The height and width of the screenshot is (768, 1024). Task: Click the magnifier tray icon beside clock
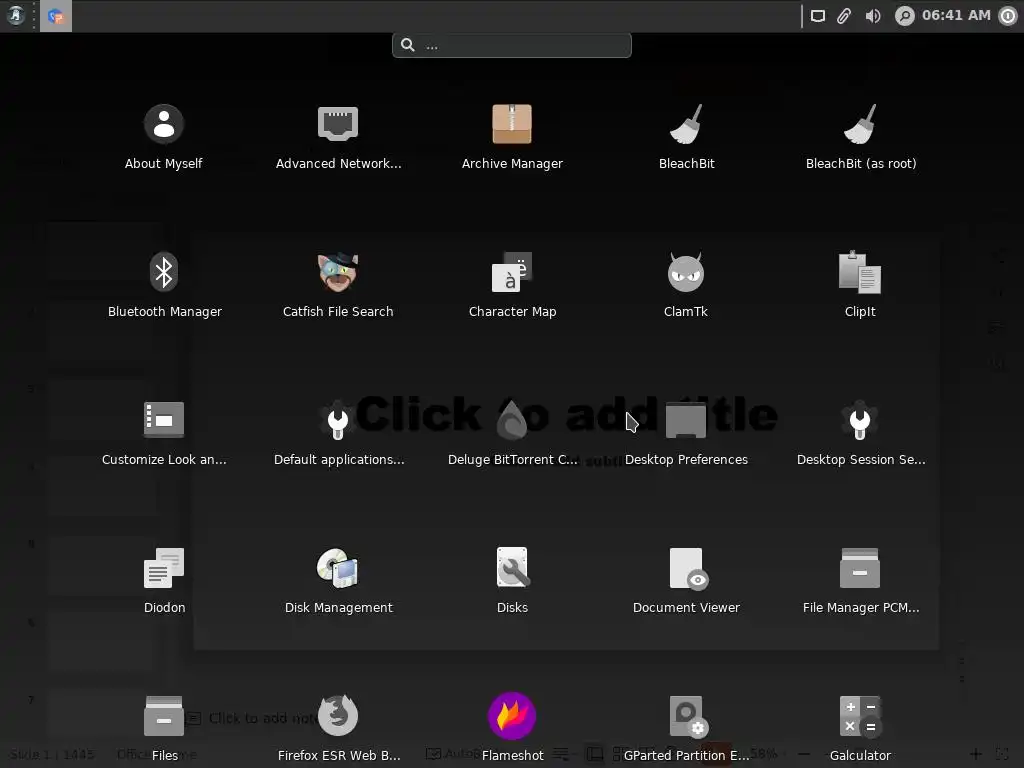point(904,16)
